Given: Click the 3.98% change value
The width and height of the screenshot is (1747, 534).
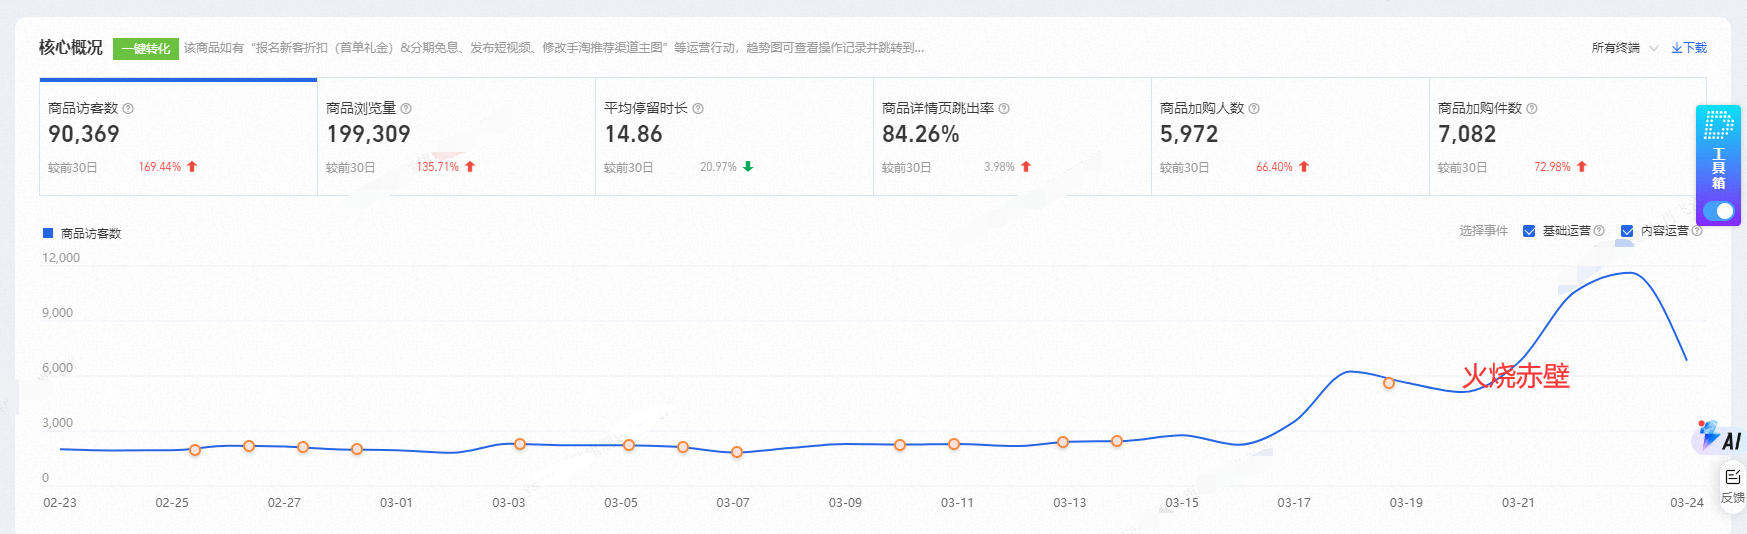Looking at the screenshot, I should 999,167.
